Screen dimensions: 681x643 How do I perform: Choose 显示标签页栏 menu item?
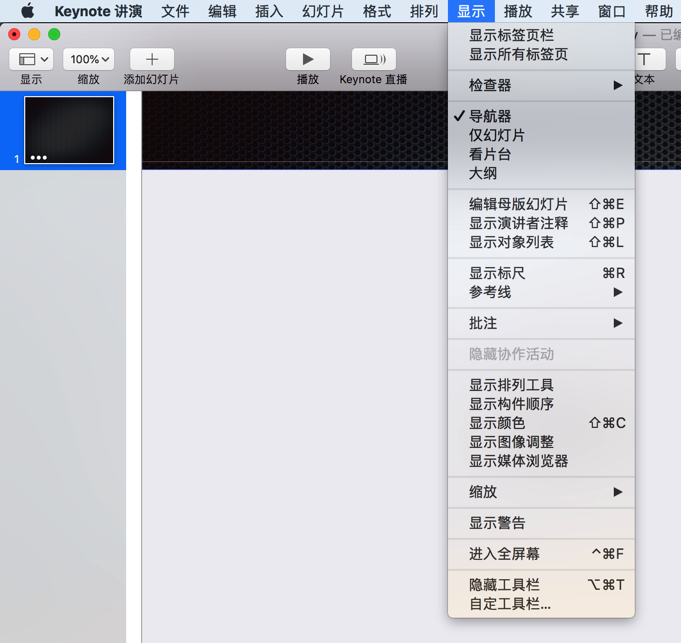point(541,35)
